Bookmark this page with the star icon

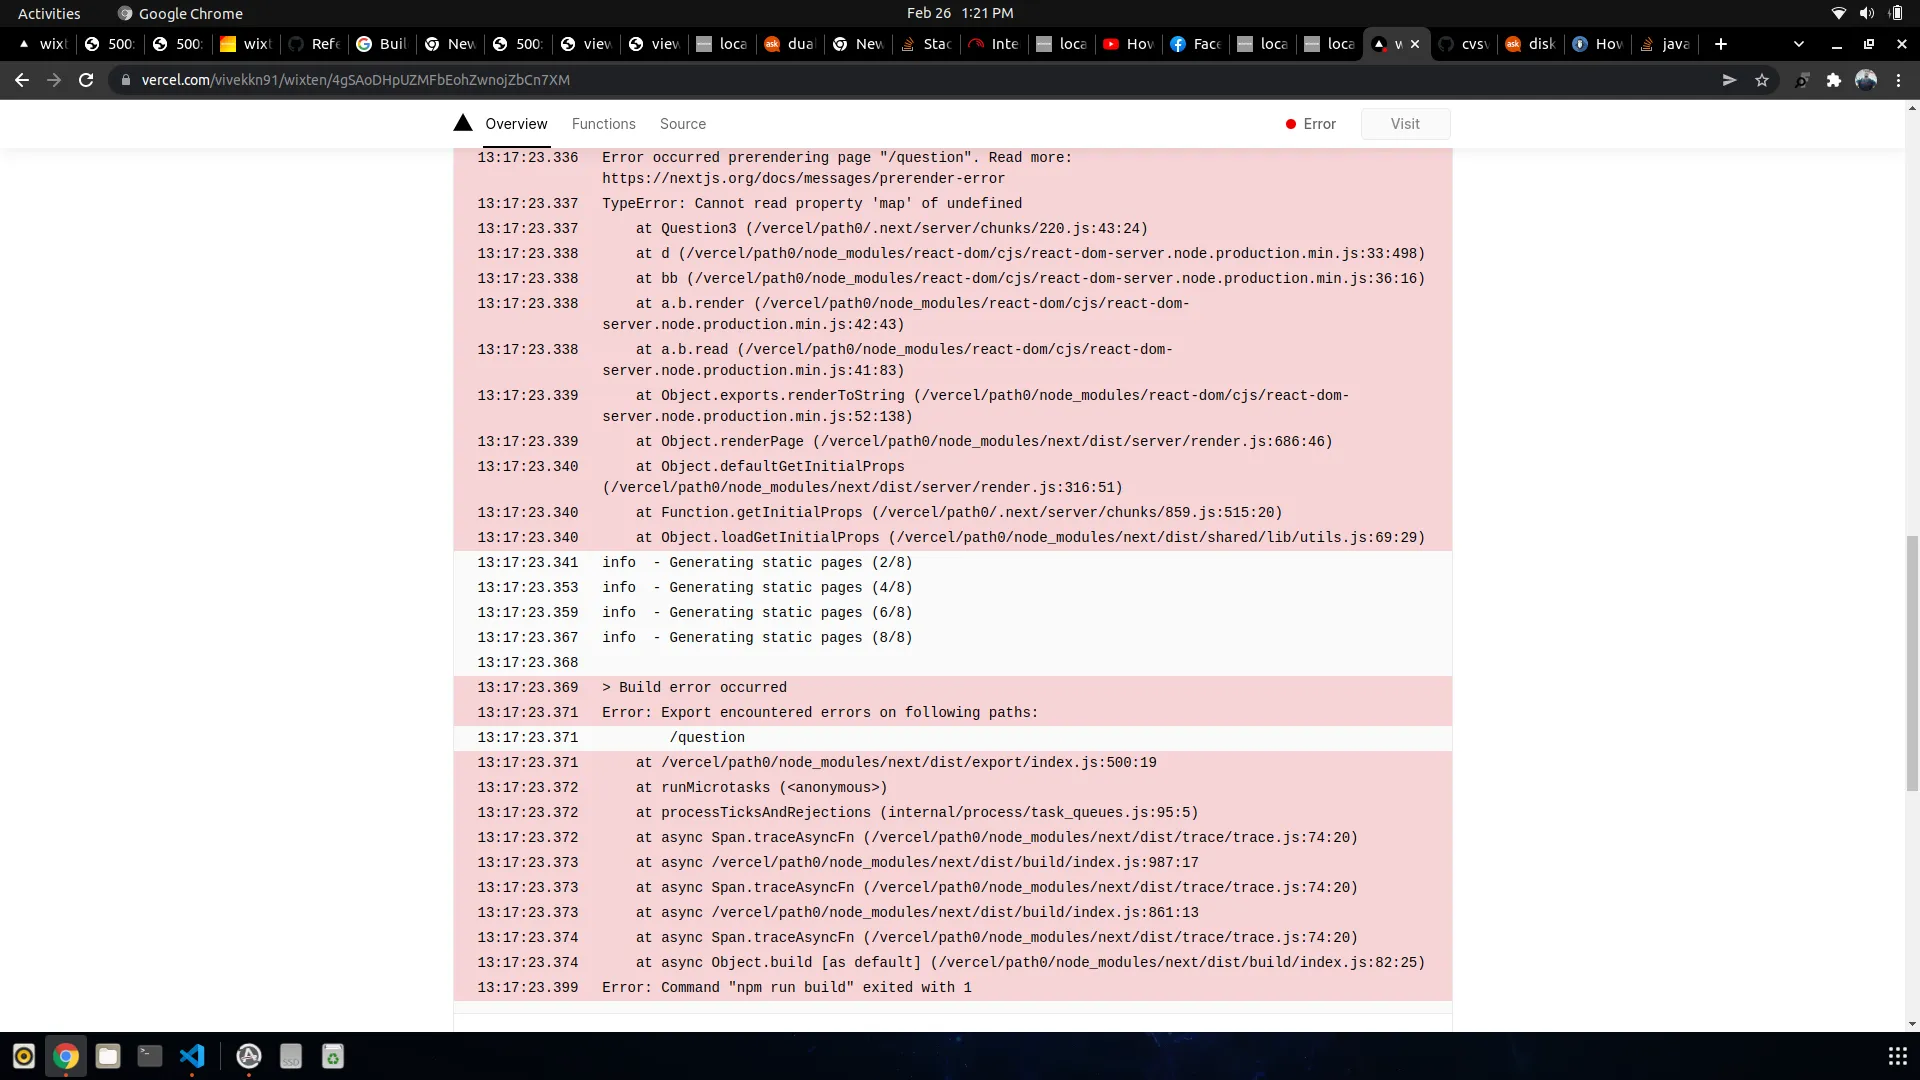(1762, 80)
